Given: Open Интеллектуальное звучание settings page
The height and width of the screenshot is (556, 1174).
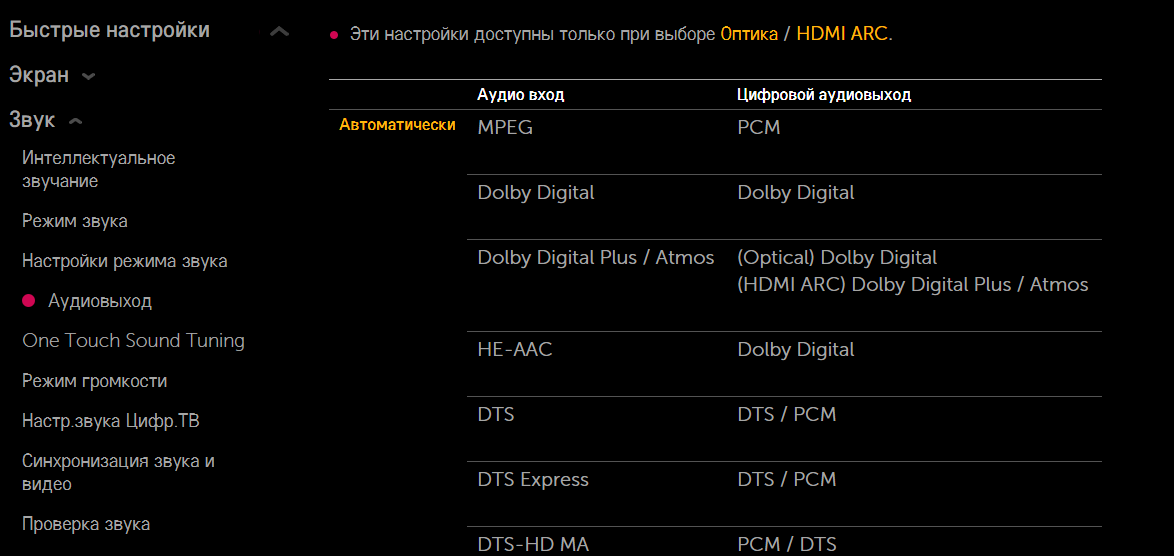Looking at the screenshot, I should [x=98, y=169].
